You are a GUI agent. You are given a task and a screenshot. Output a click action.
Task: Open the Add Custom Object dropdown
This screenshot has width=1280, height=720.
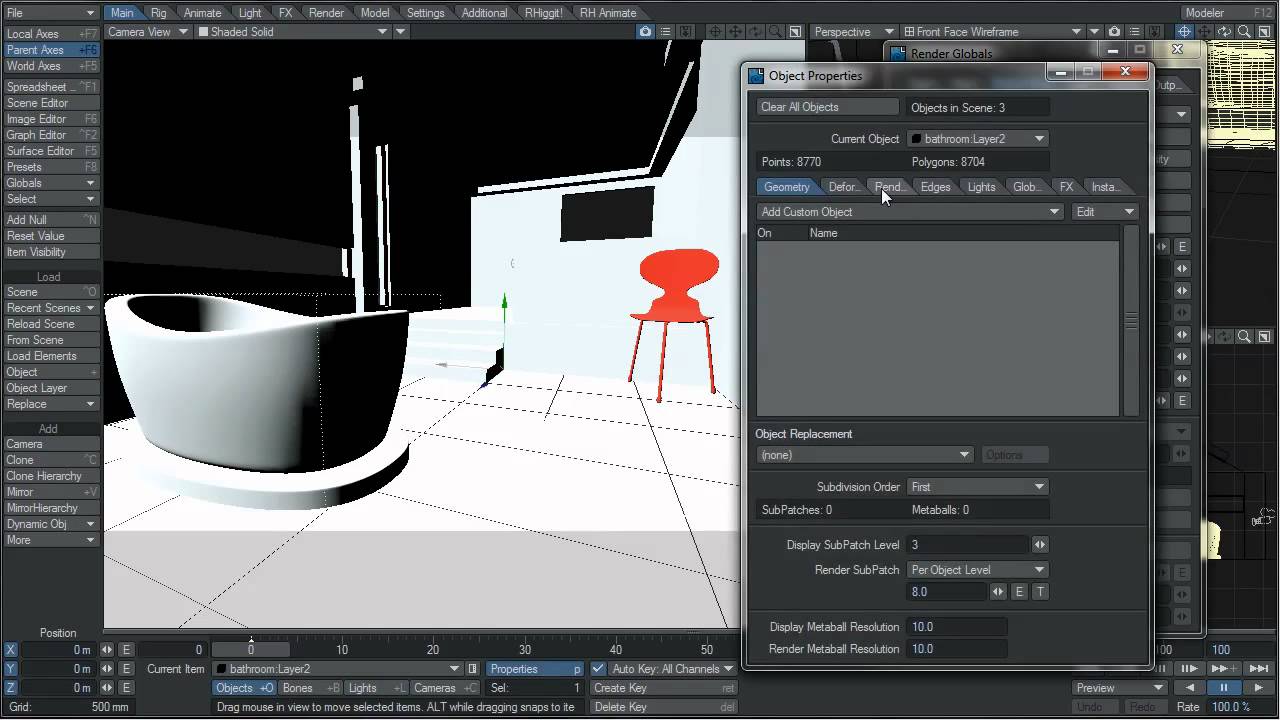[x=909, y=212]
